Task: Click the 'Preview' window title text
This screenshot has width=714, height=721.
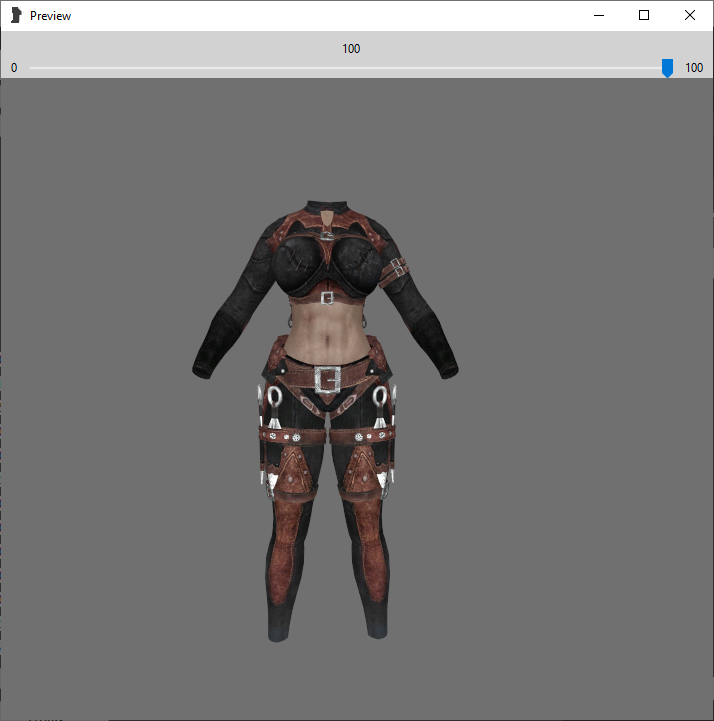Action: (50, 16)
